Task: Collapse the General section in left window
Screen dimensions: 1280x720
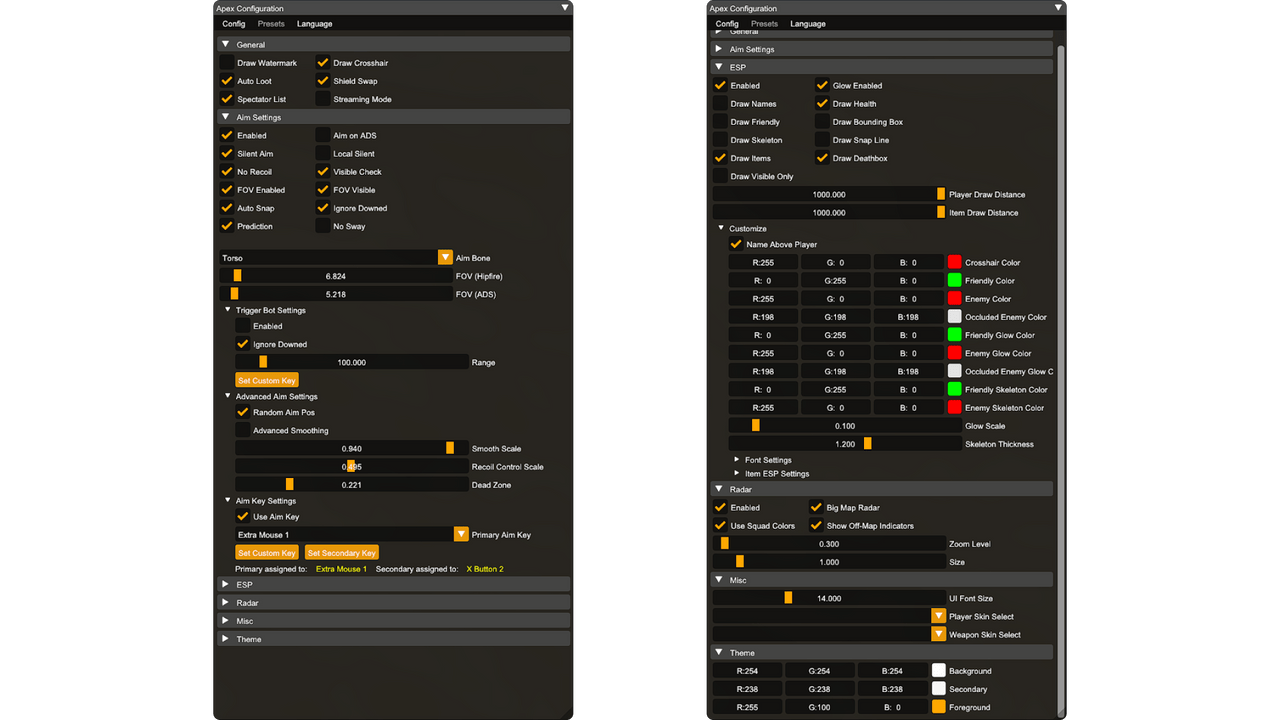Action: click(x=394, y=44)
